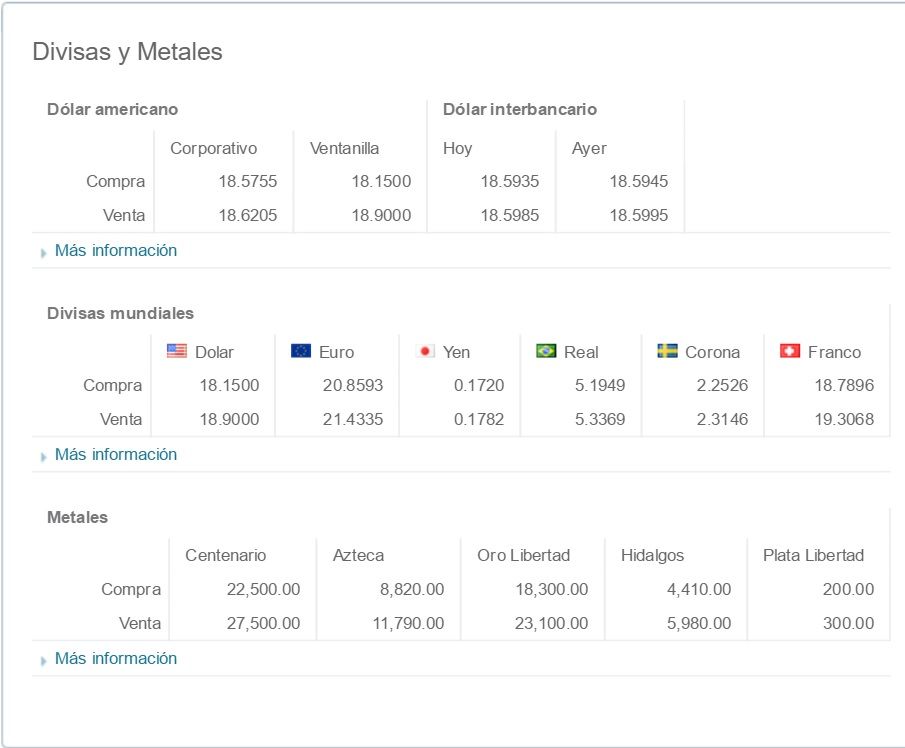
Task: Open Más información under Divisas mundiales
Action: [115, 454]
